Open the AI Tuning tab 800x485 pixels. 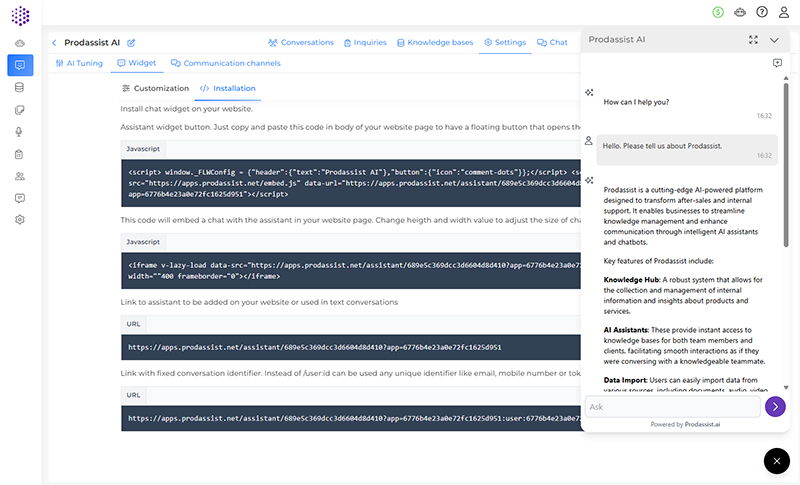[x=79, y=63]
